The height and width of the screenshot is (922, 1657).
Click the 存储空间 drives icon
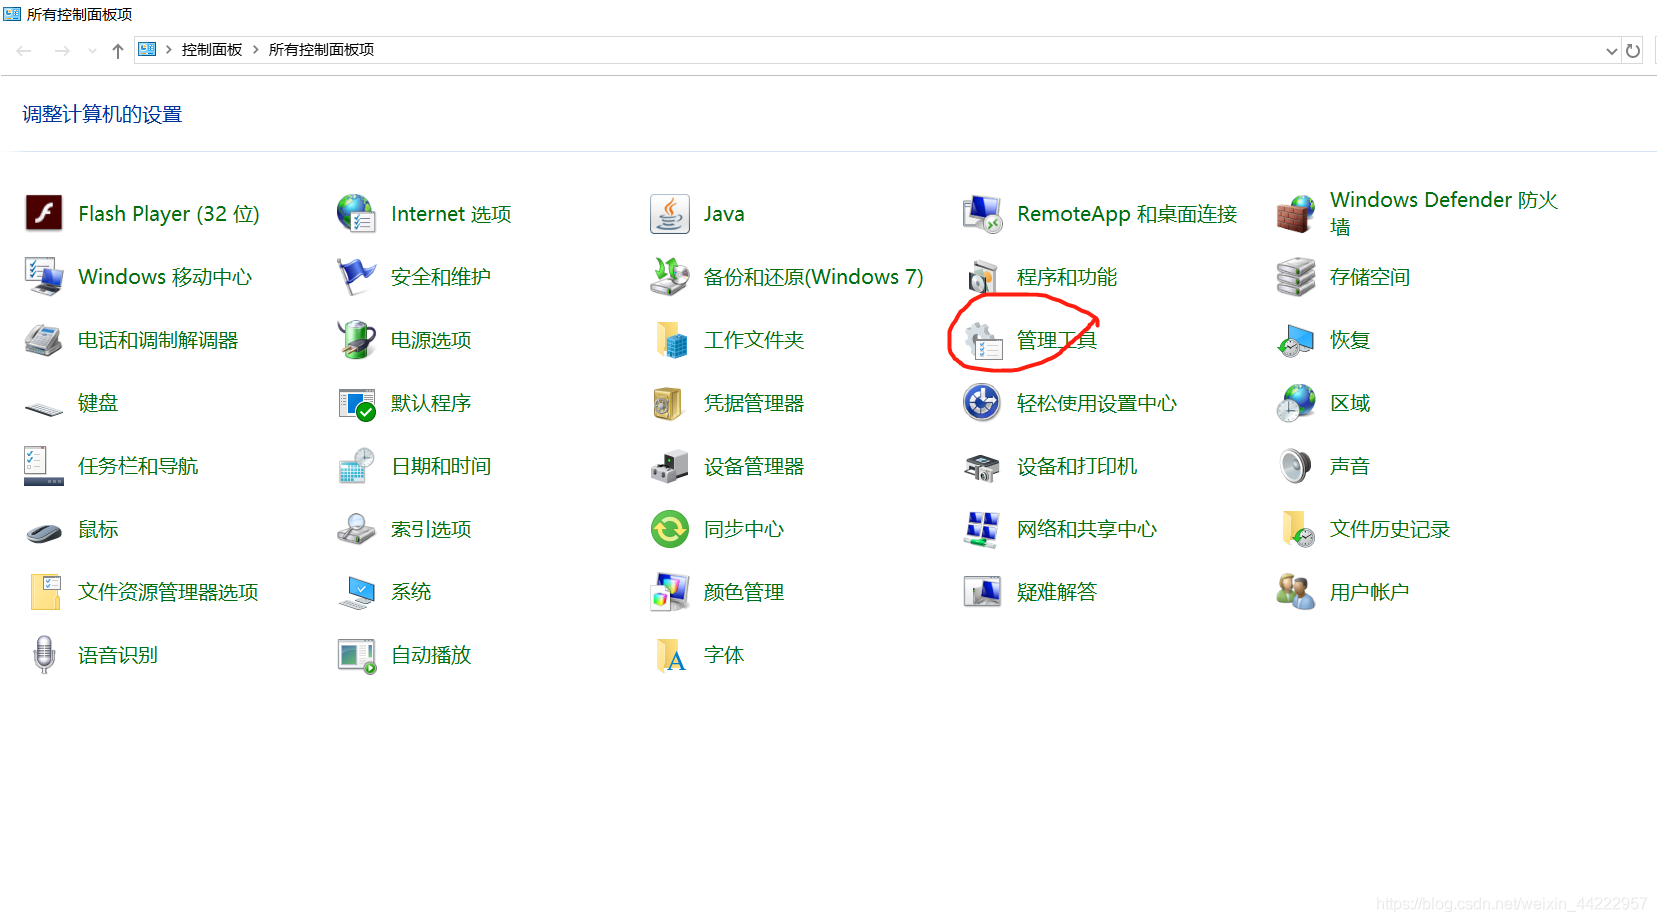coord(1296,276)
